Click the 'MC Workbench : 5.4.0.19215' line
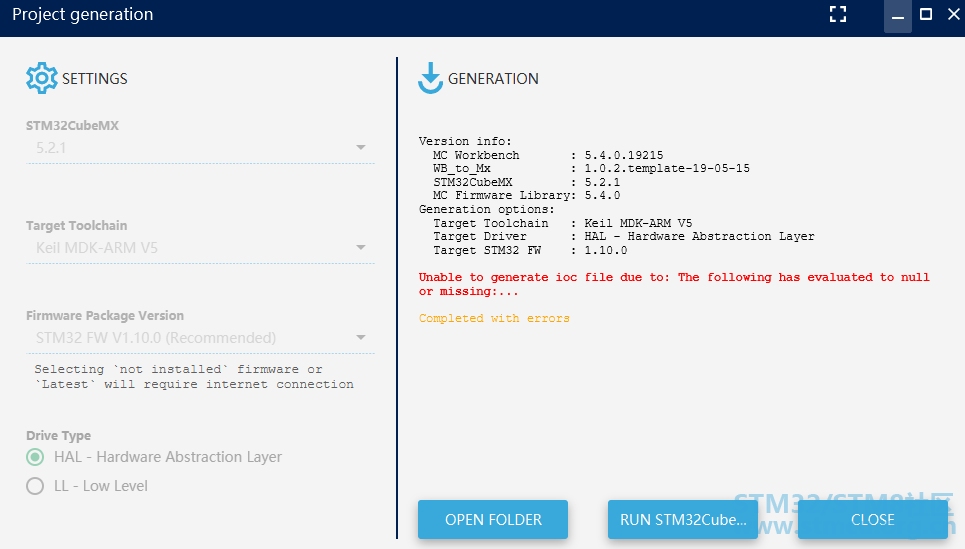Viewport: 965px width, 549px height. click(548, 155)
